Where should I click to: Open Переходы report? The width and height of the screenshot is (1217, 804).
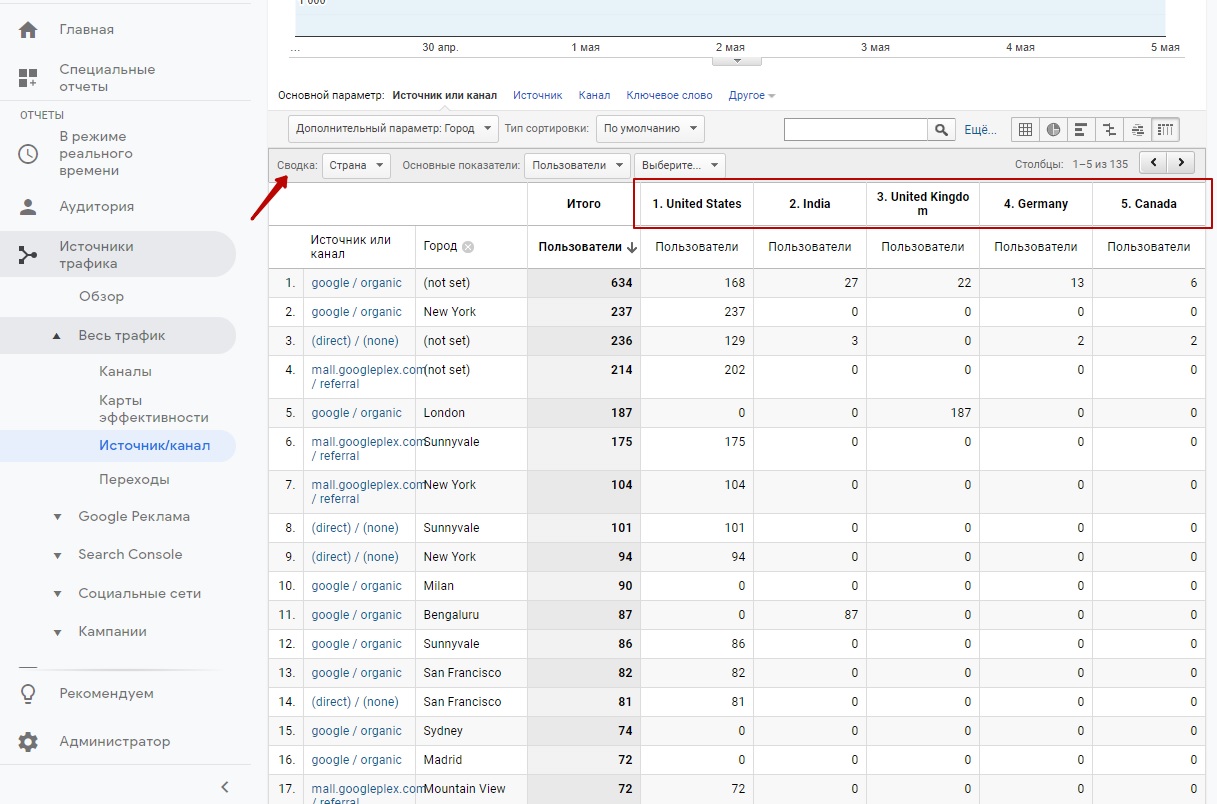tap(134, 479)
